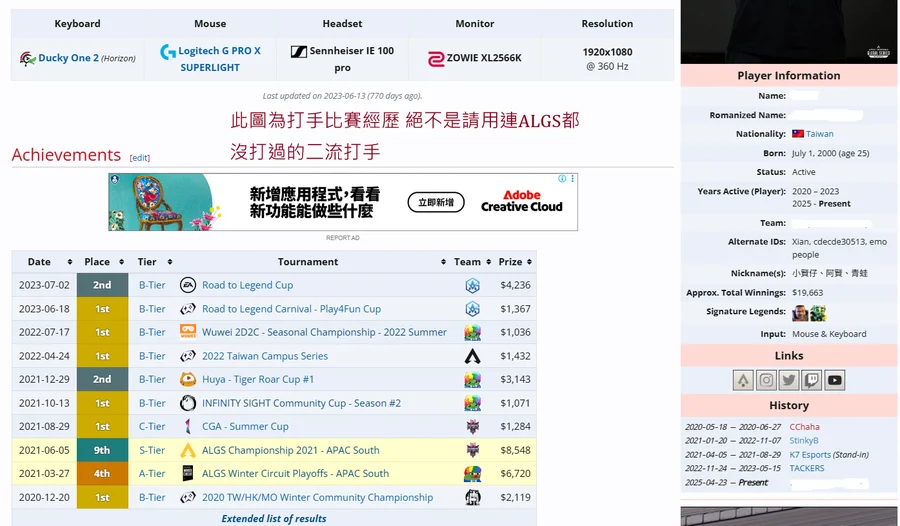Viewport: 900px width, 526px height.
Task: Click the first Signature Legends portrait icon
Action: click(799, 313)
